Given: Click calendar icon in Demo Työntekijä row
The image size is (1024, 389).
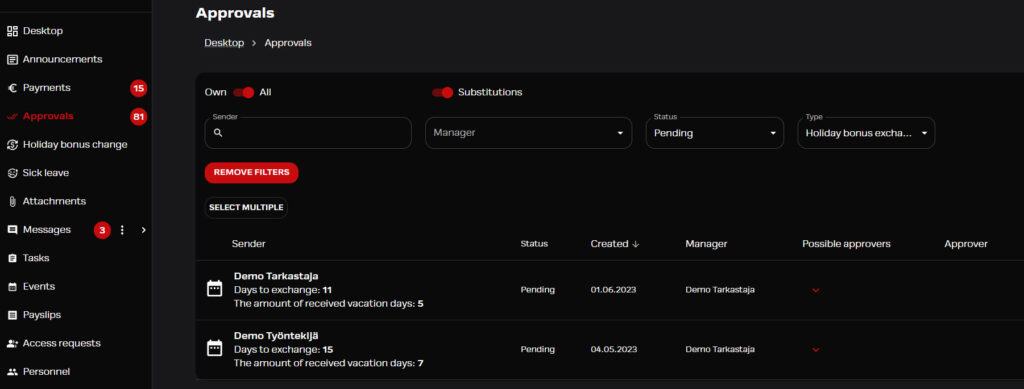Looking at the screenshot, I should pyautogui.click(x=214, y=349).
